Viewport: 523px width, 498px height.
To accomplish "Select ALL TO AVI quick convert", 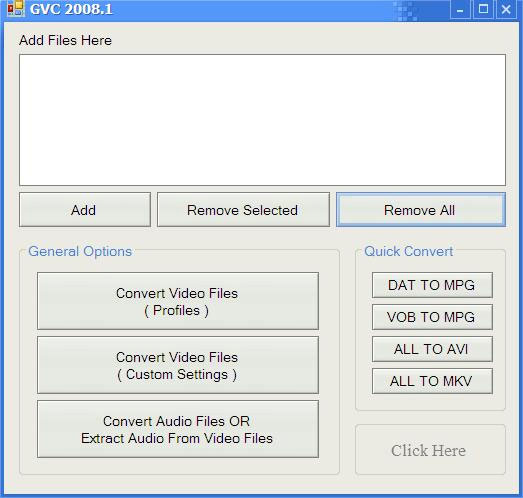I will (432, 349).
